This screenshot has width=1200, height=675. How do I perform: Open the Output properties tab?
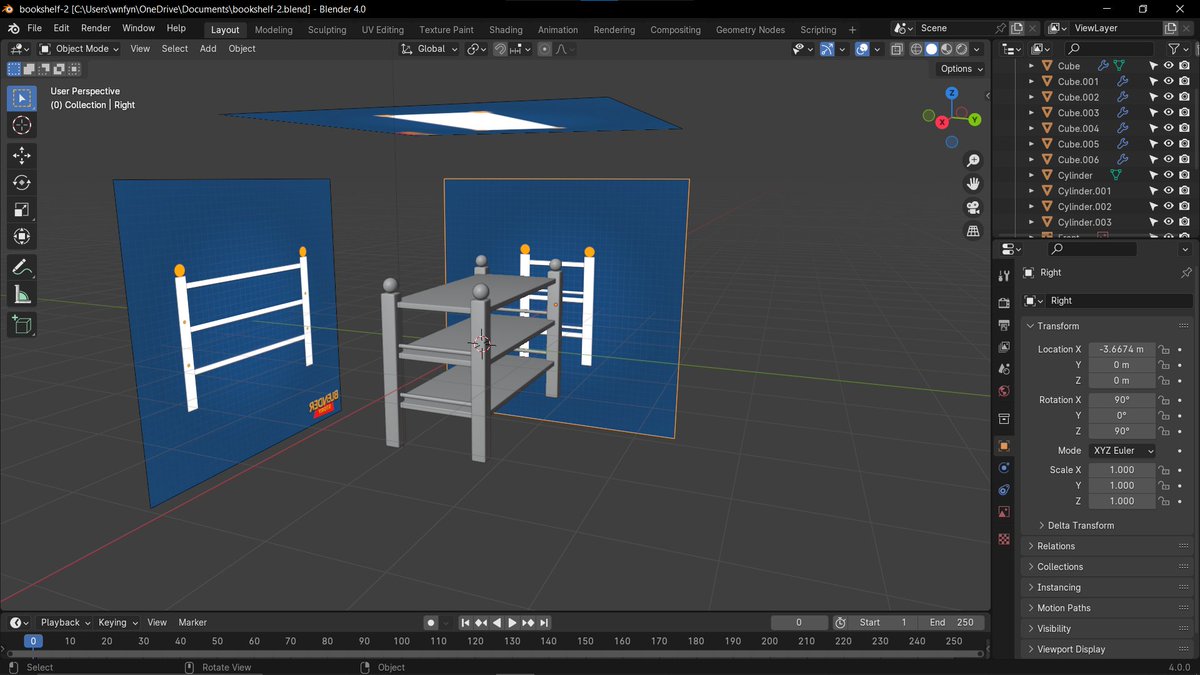click(x=1004, y=325)
